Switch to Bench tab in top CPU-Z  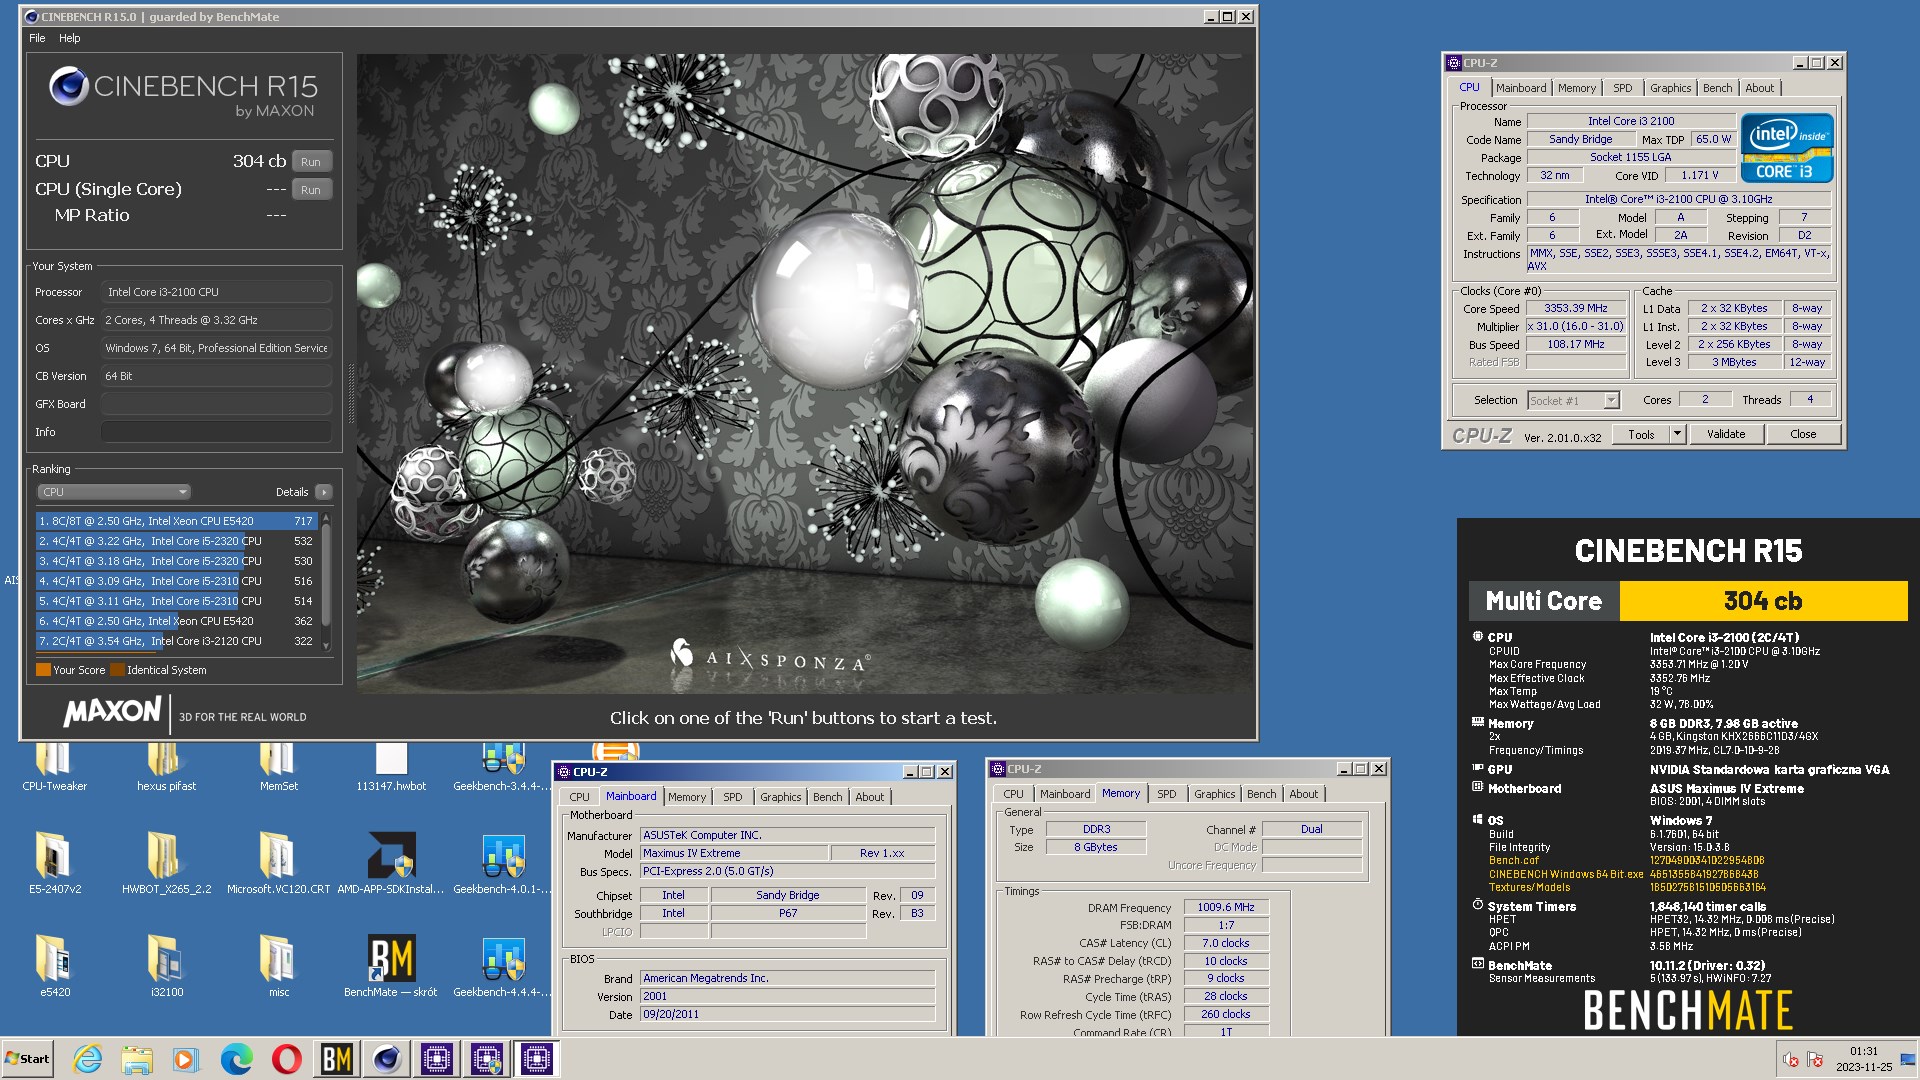point(1717,88)
